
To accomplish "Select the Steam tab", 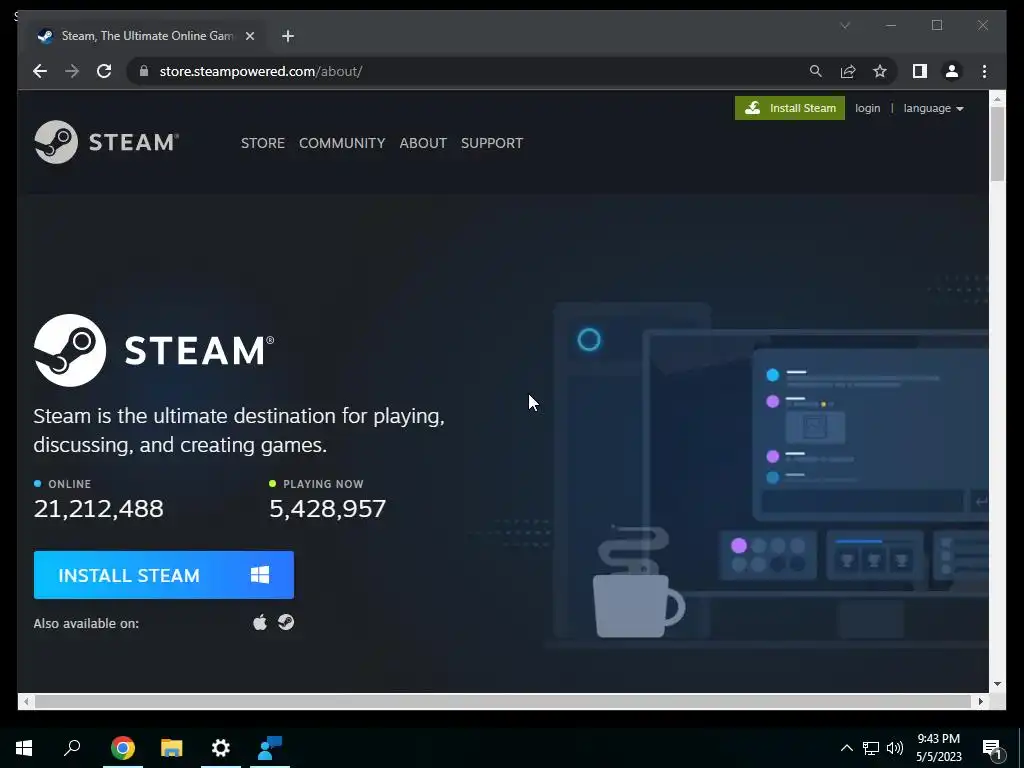I will (144, 36).
